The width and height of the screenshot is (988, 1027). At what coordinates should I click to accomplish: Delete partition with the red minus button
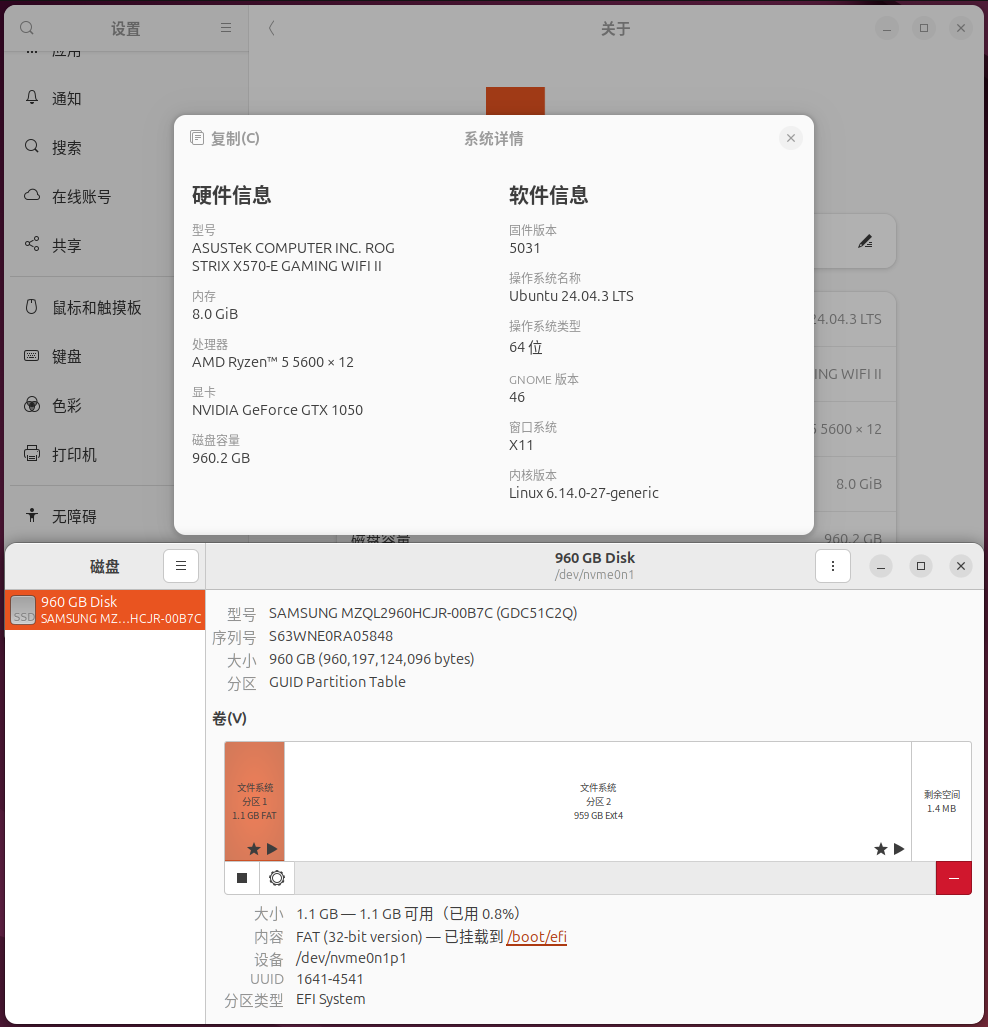[x=953, y=878]
